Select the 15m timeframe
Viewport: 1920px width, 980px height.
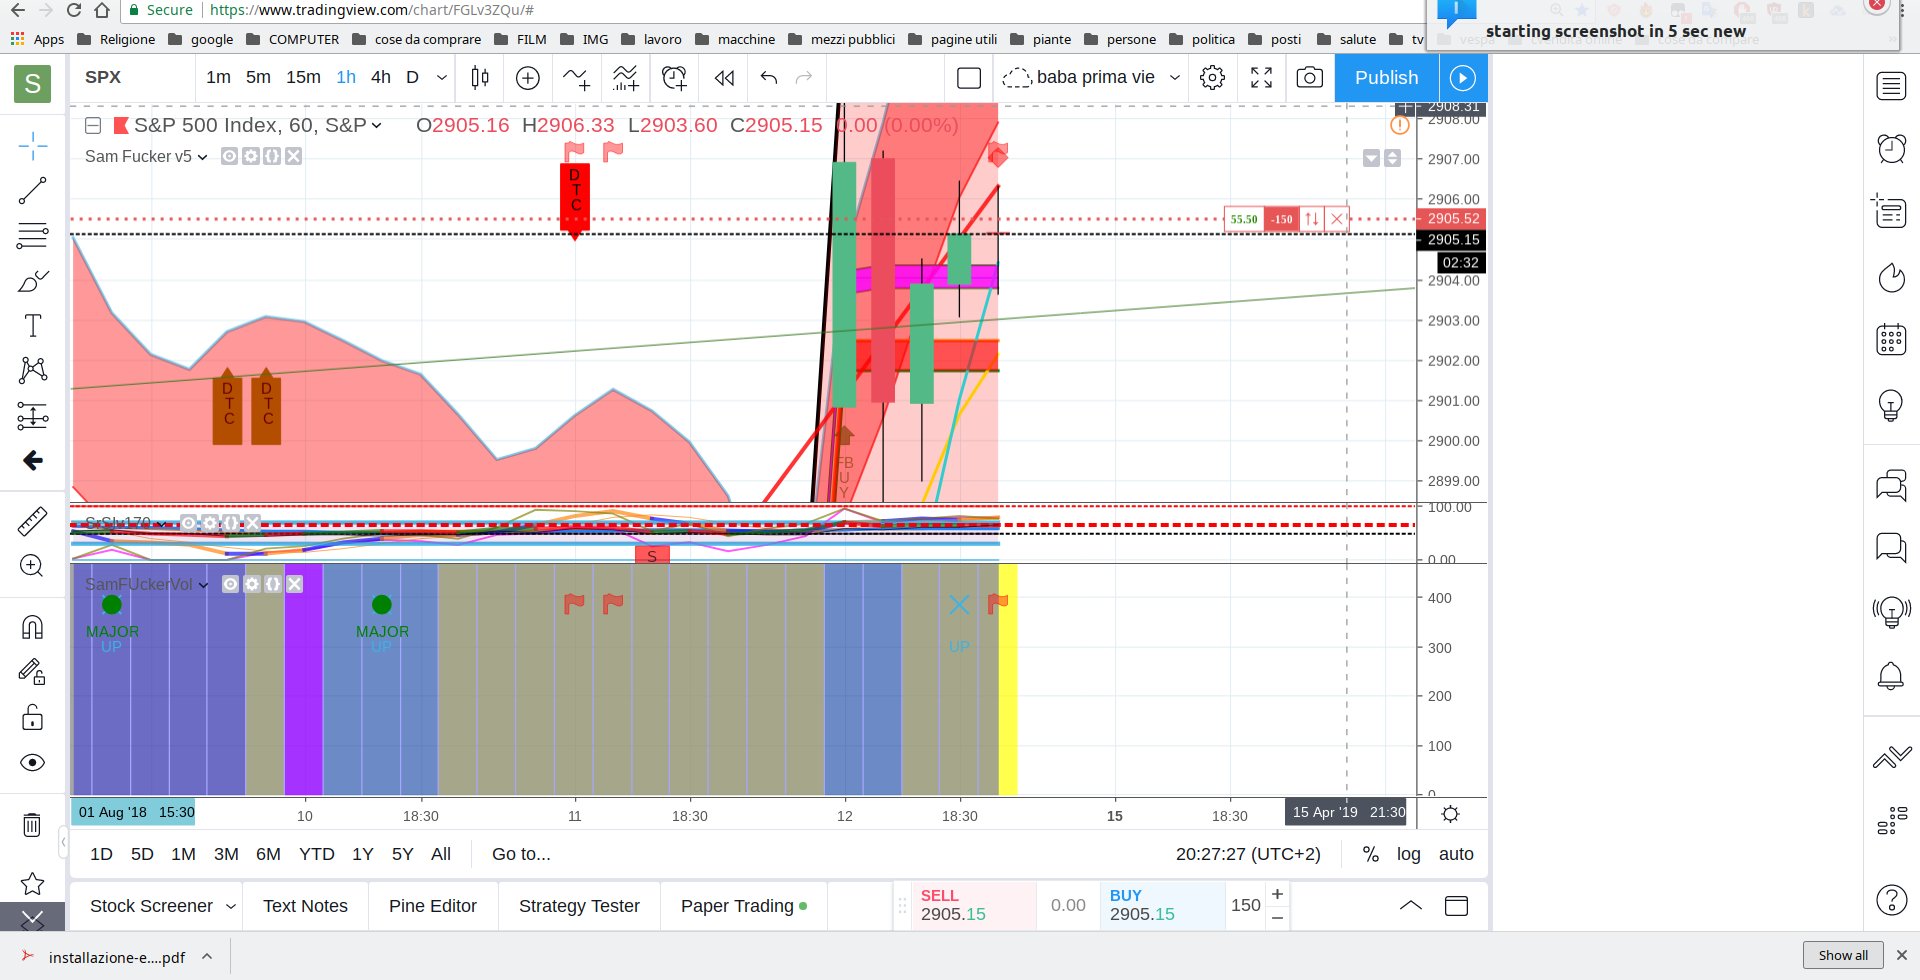(x=303, y=77)
